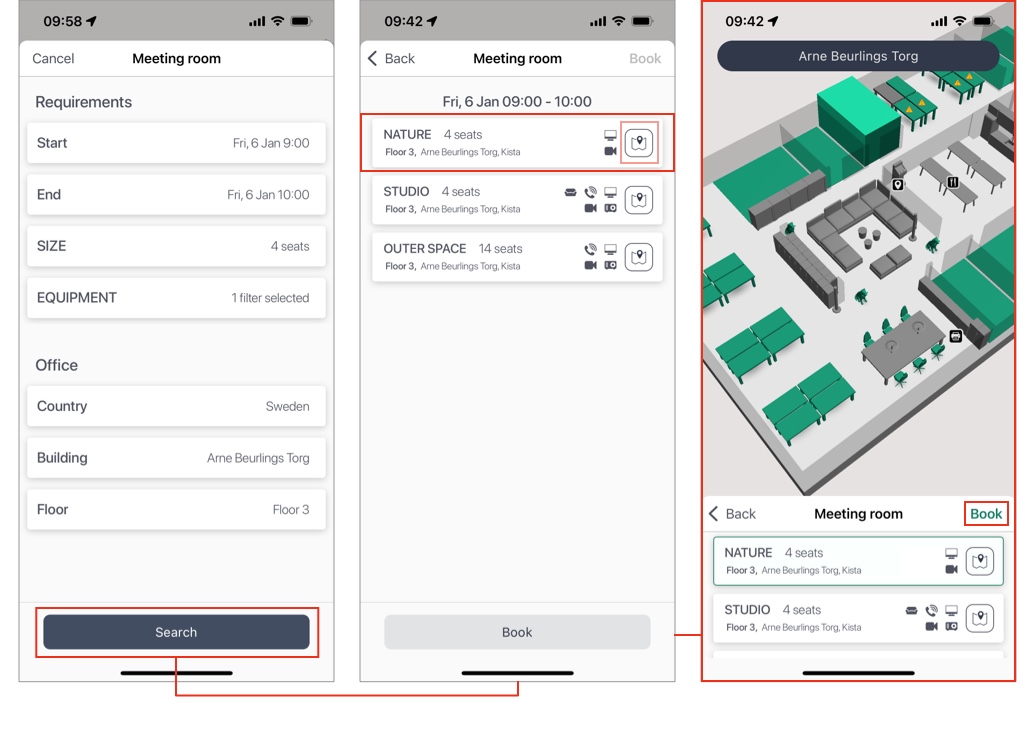Open the Floor selector showing Floor 3
The width and height of the screenshot is (1034, 745).
click(176, 509)
